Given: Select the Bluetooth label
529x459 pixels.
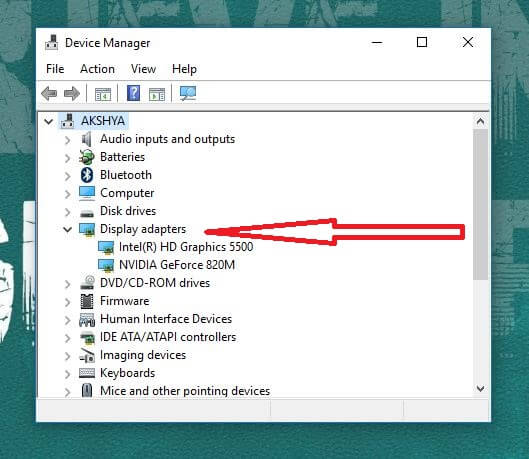Looking at the screenshot, I should 126,175.
